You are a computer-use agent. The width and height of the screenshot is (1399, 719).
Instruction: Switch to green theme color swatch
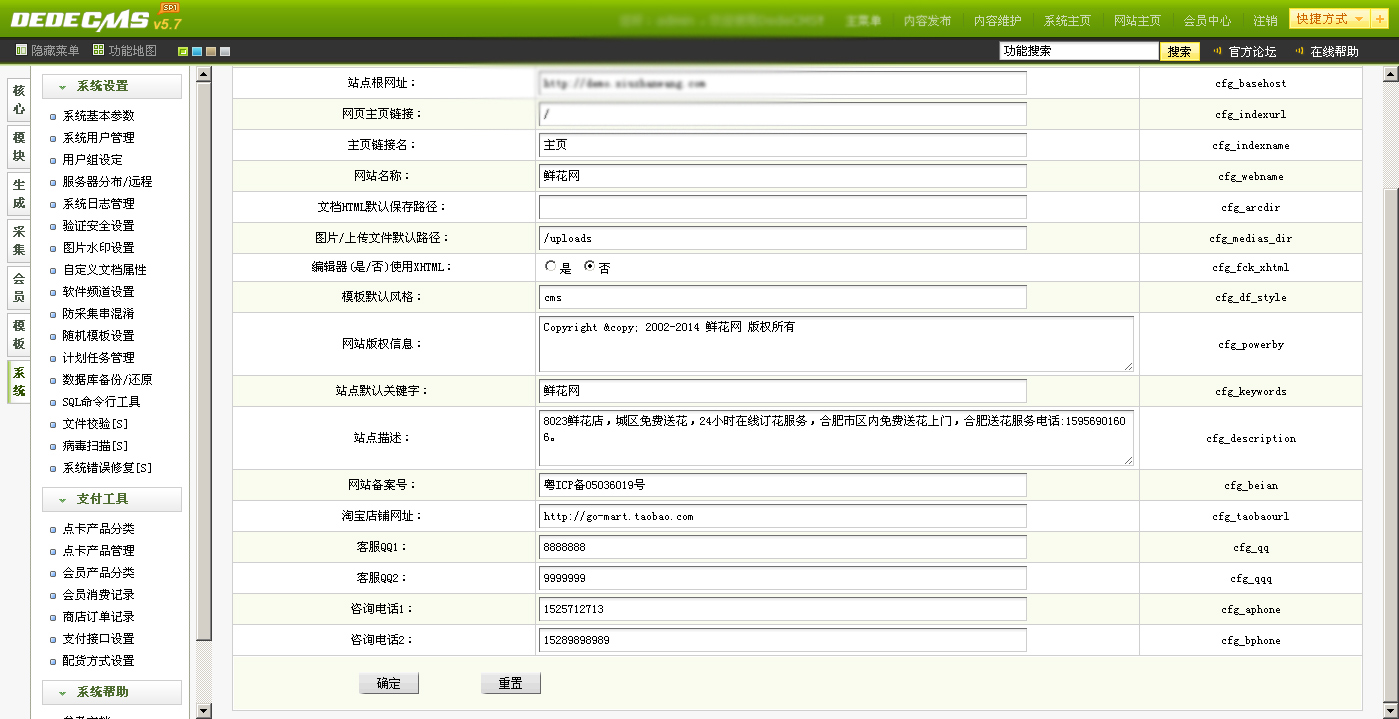(x=183, y=51)
